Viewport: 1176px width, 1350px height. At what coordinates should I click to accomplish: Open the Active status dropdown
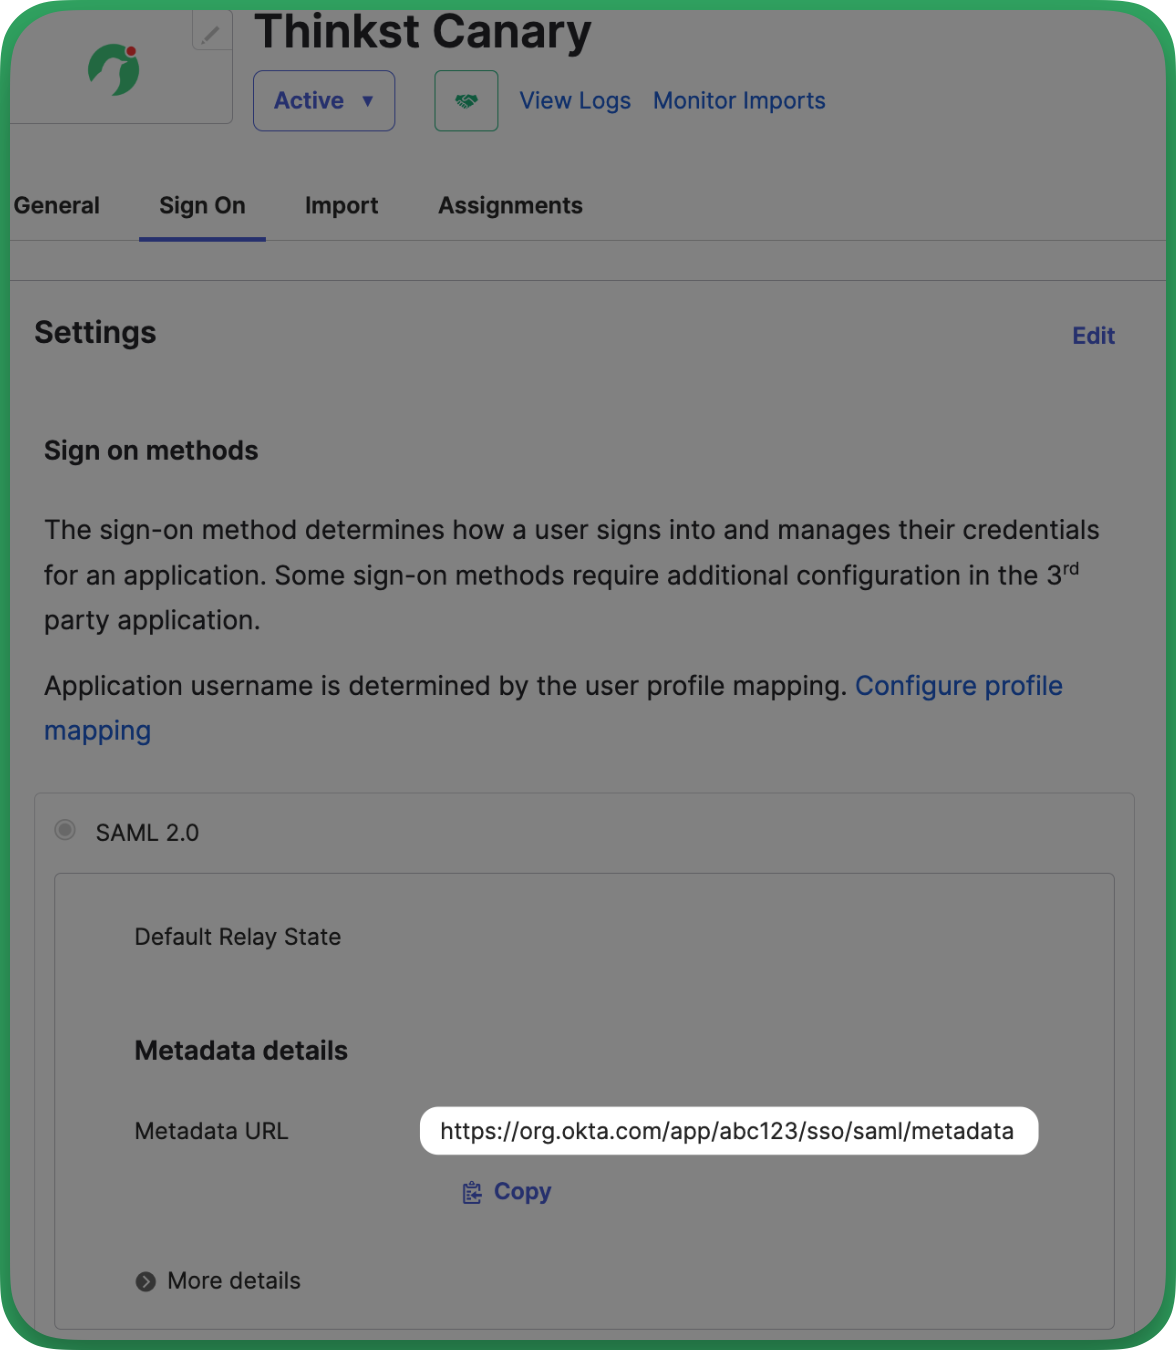[324, 101]
